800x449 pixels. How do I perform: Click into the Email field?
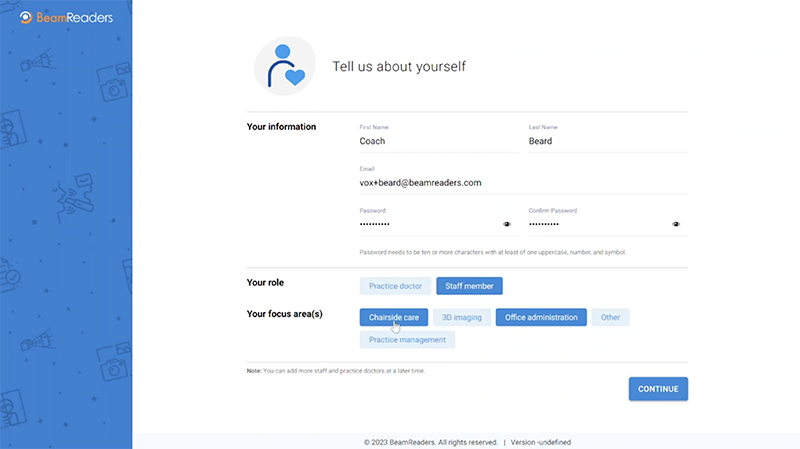pyautogui.click(x=523, y=183)
